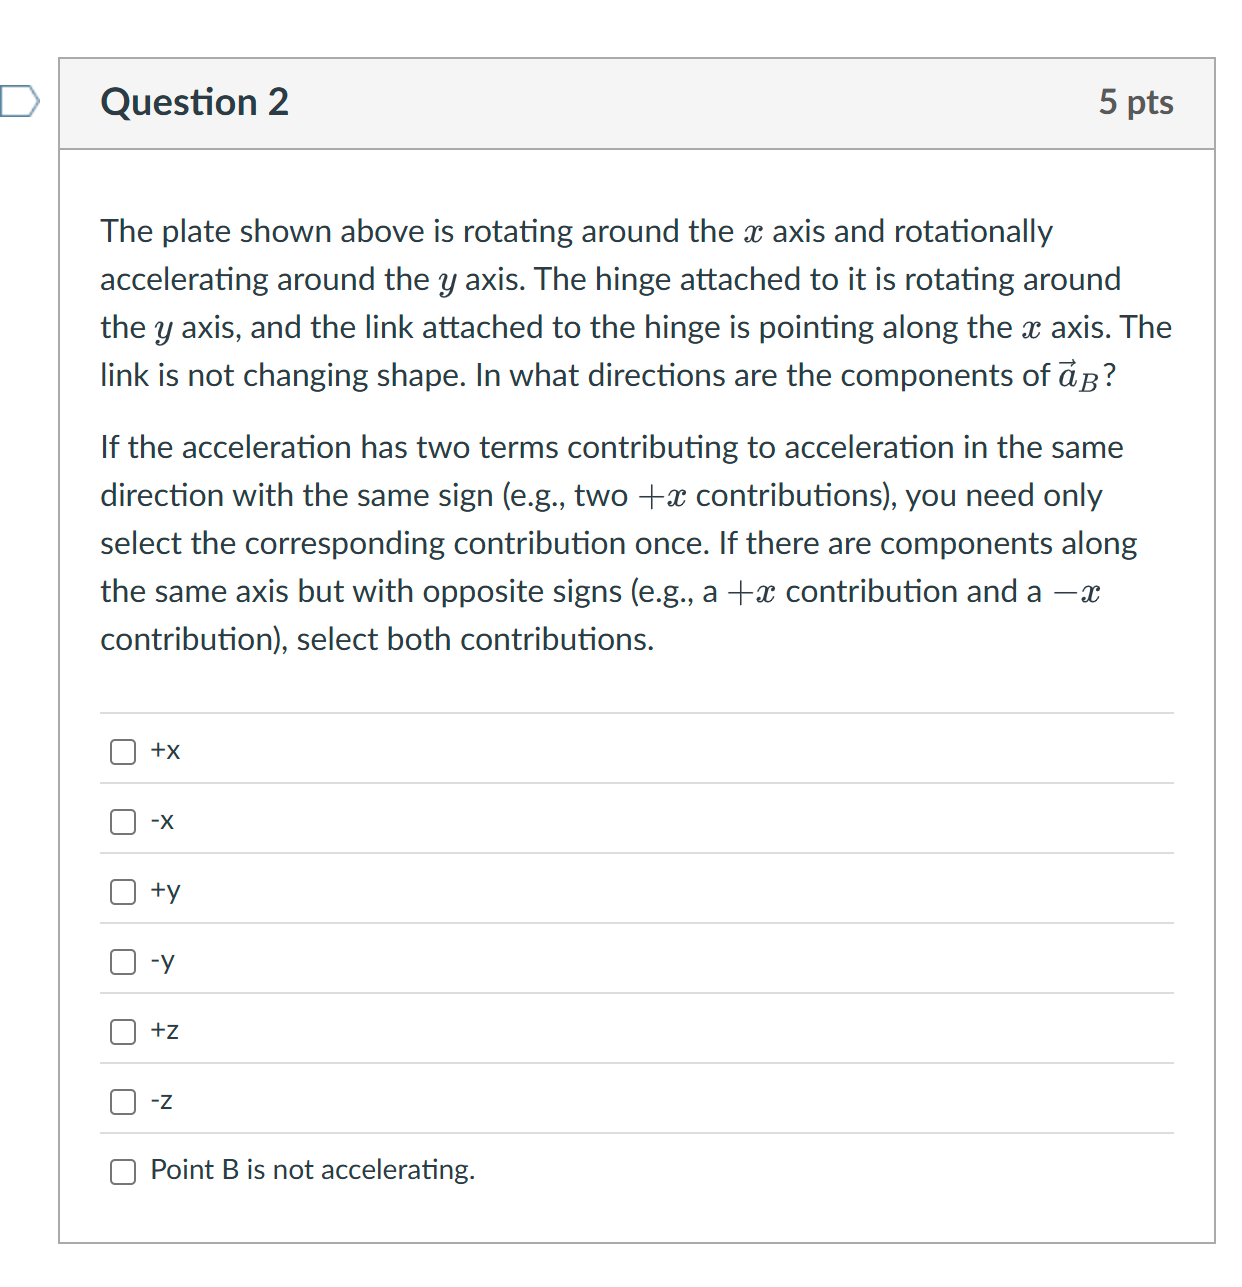1242x1287 pixels.
Task: Click the +y option label text
Action: click(x=164, y=891)
